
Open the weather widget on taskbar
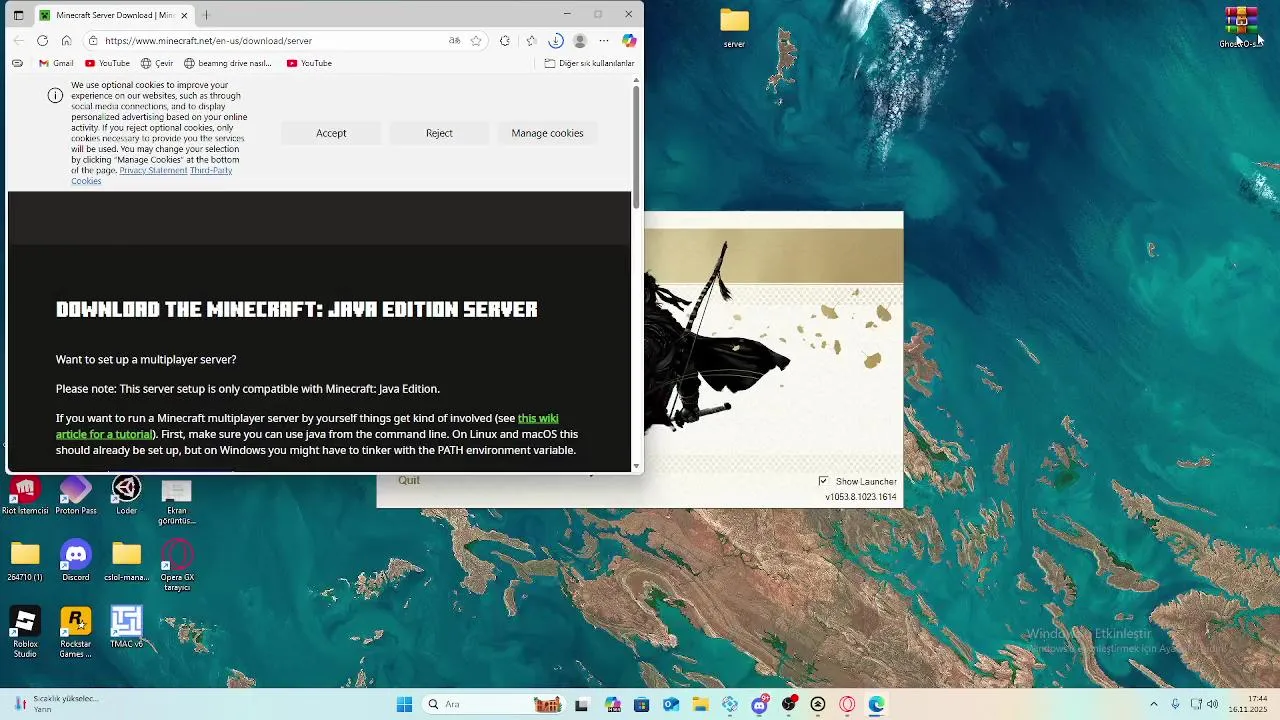click(55, 704)
